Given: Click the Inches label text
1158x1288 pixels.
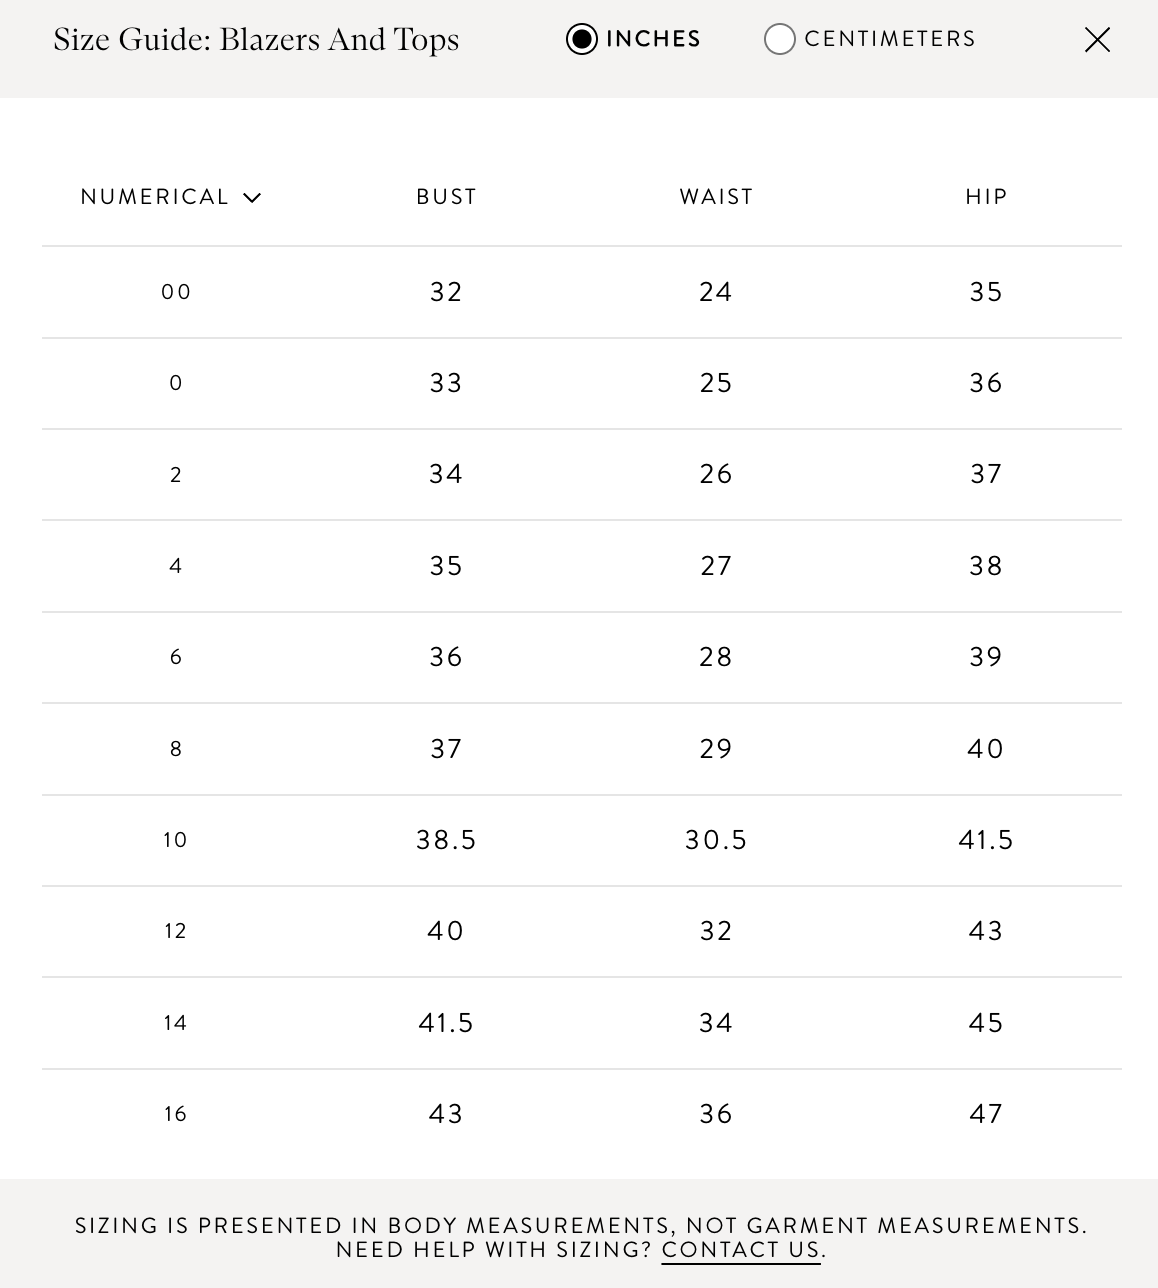Looking at the screenshot, I should [653, 39].
